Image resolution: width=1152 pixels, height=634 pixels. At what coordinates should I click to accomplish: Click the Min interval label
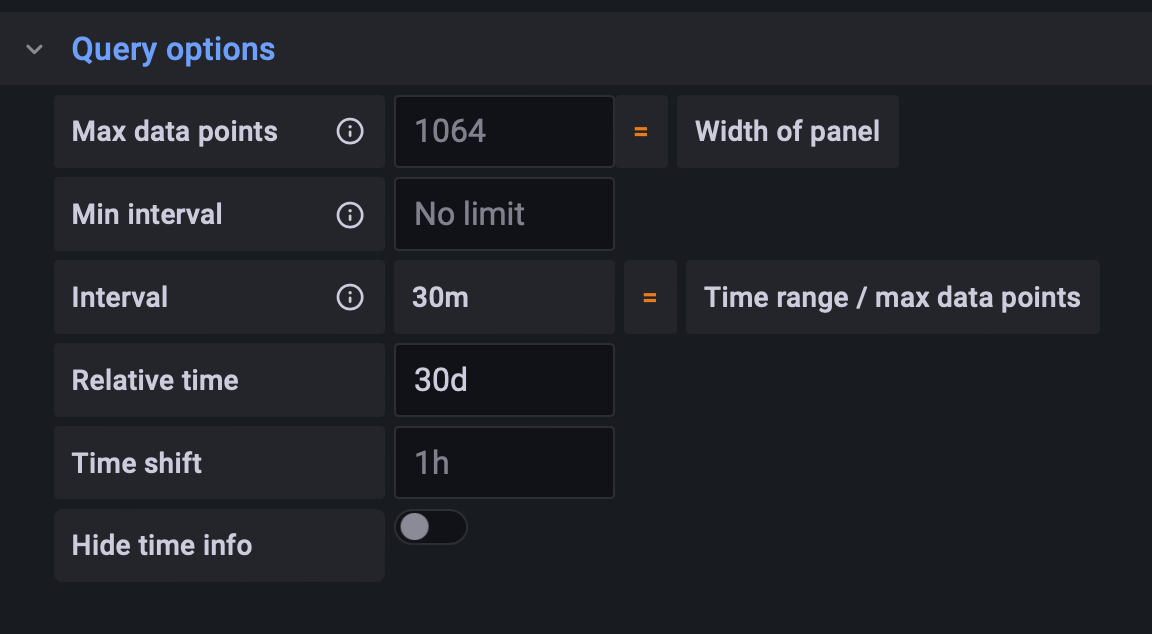point(147,214)
